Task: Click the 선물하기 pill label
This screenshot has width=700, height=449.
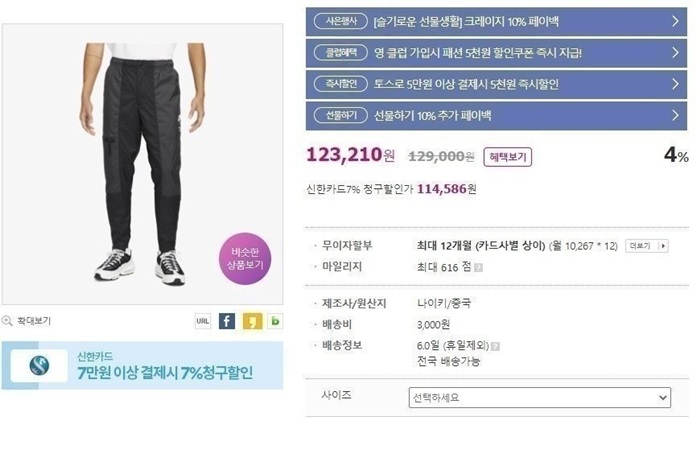Action: click(341, 116)
